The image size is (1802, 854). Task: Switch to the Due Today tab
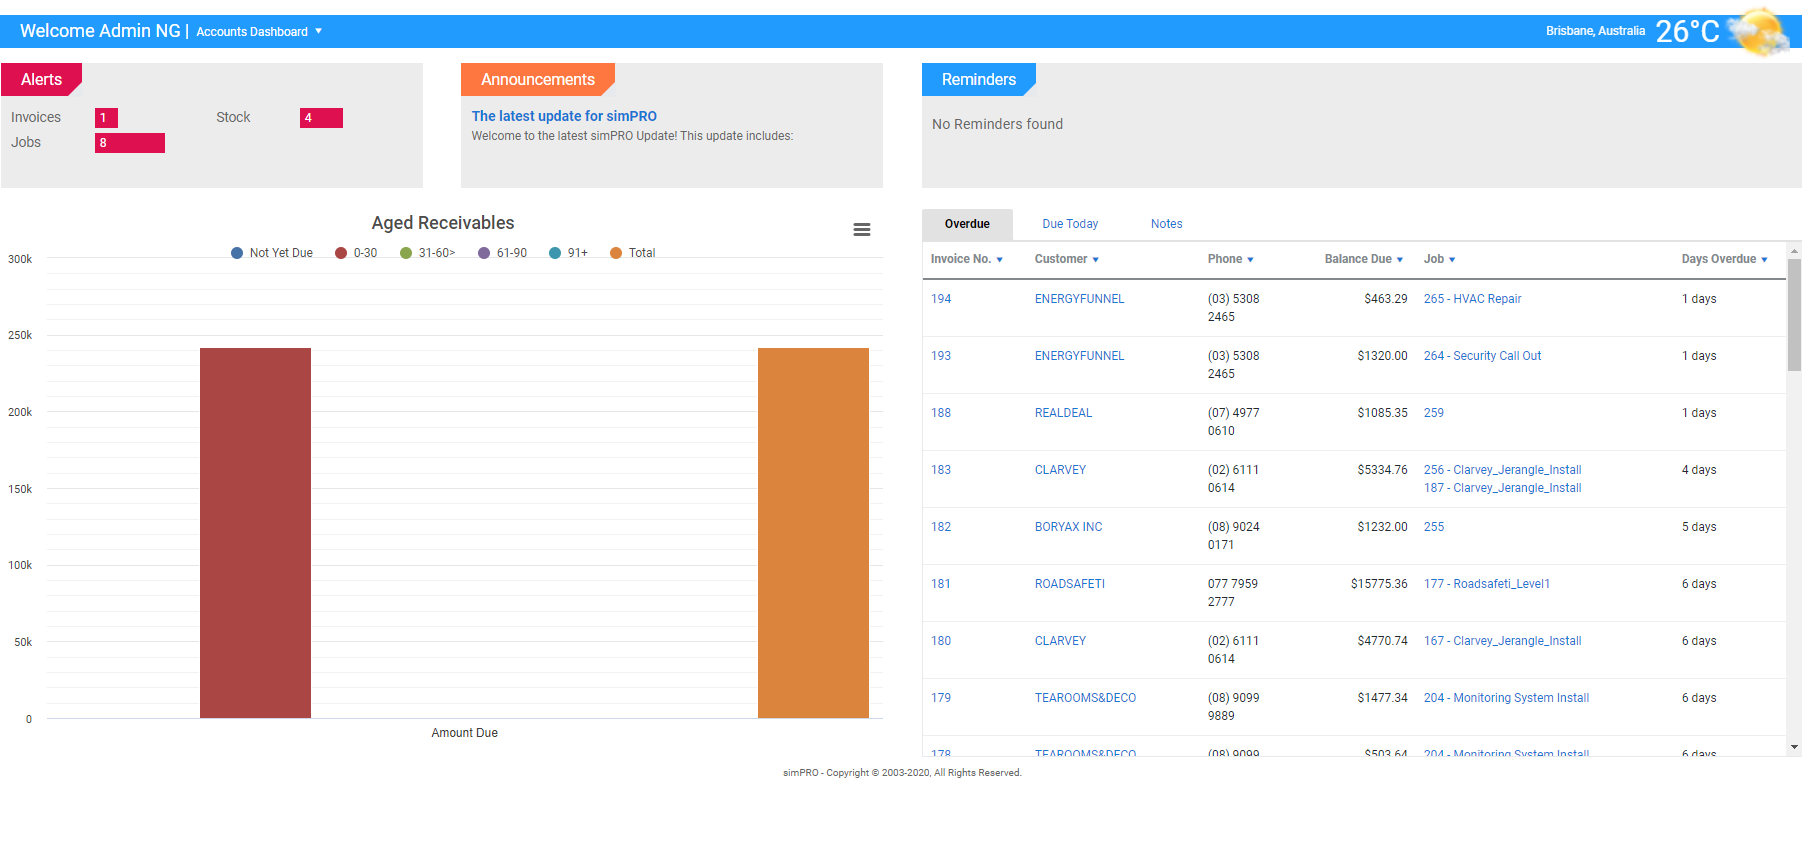1069,224
